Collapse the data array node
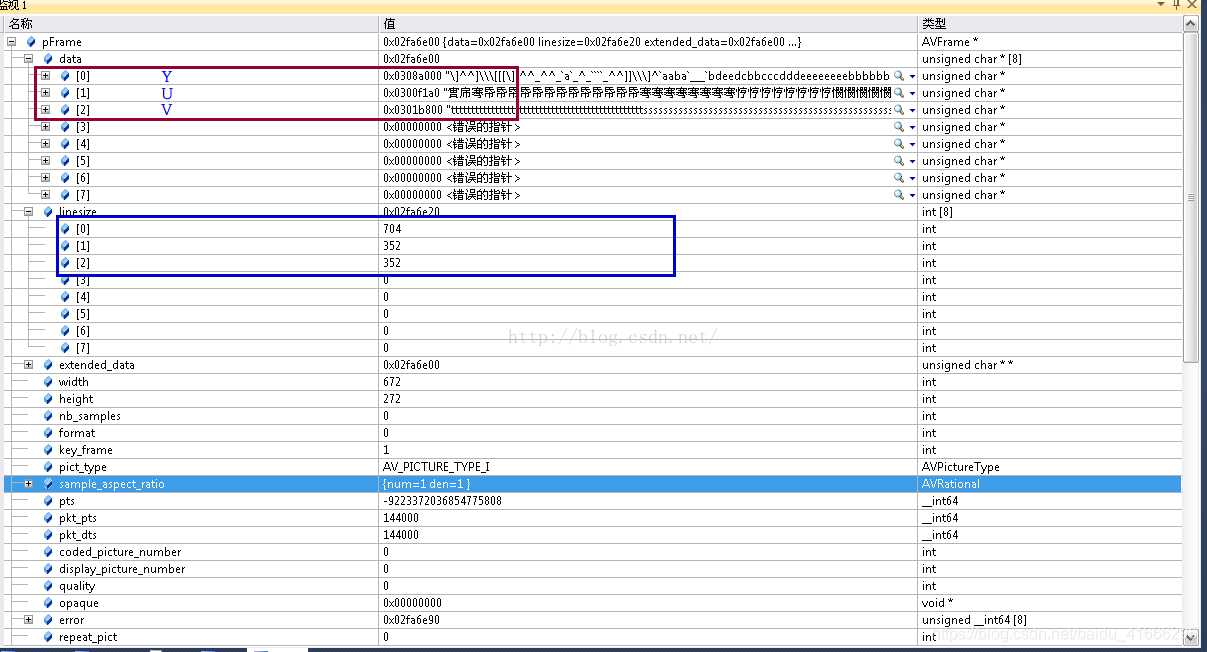The image size is (1207, 652). pyautogui.click(x=28, y=59)
